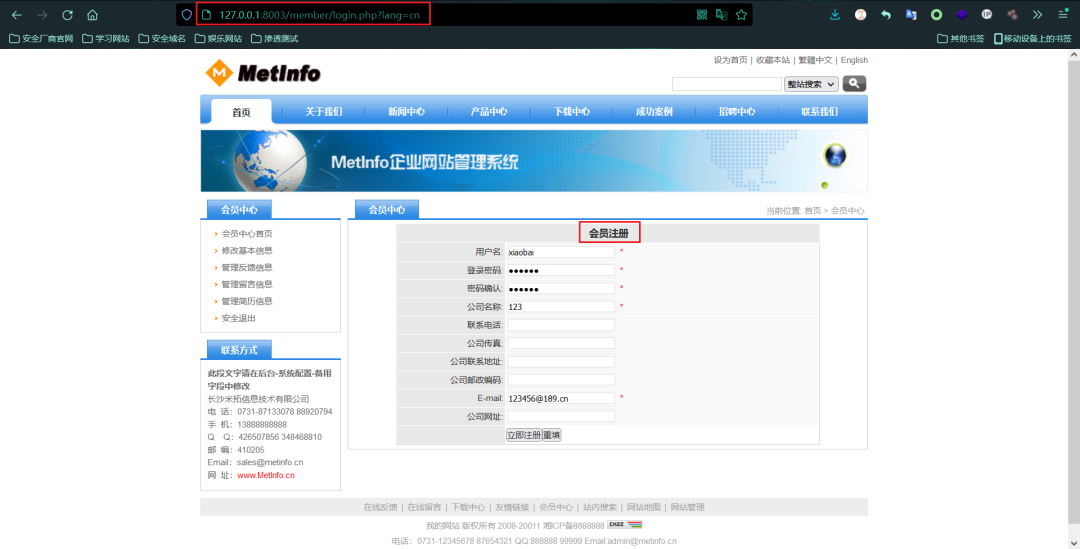Open the 移动设备上的书签 folder
1080x549 pixels.
pyautogui.click(x=1032, y=39)
